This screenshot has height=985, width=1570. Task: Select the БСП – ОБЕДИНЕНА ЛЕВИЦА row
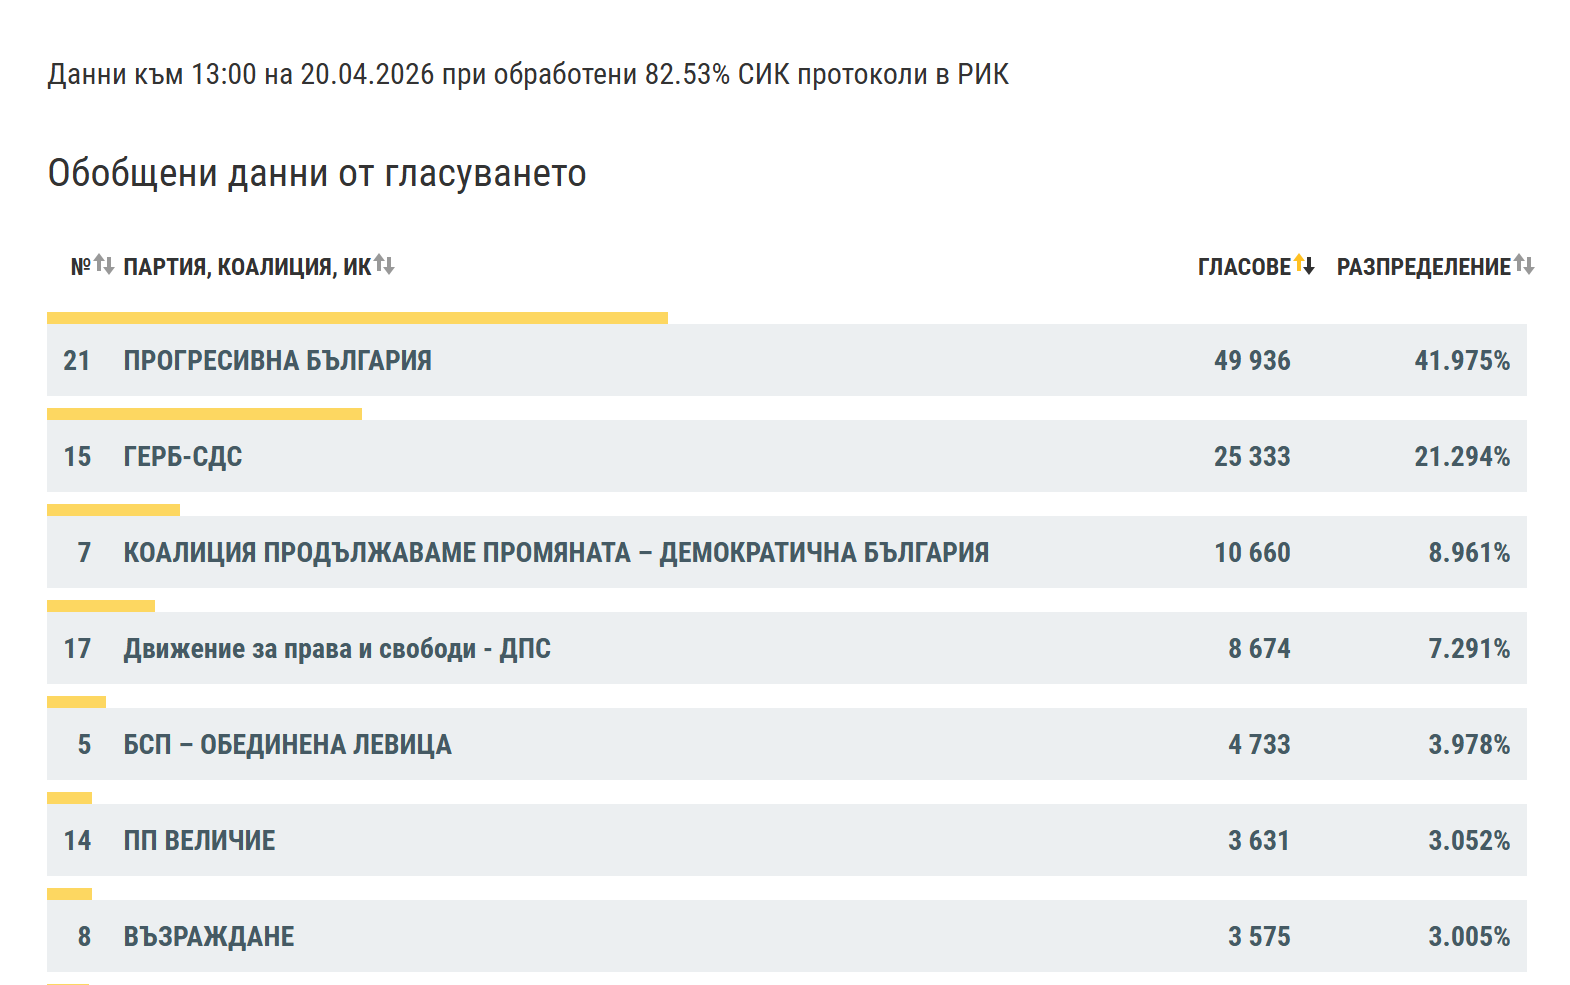tap(787, 744)
